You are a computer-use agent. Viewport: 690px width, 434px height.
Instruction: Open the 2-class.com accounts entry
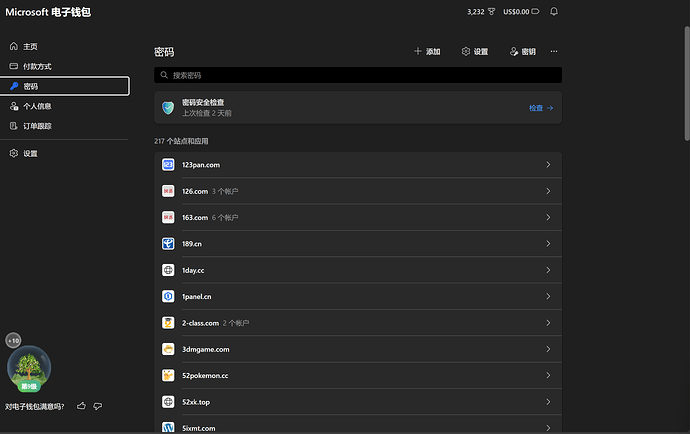pyautogui.click(x=358, y=323)
